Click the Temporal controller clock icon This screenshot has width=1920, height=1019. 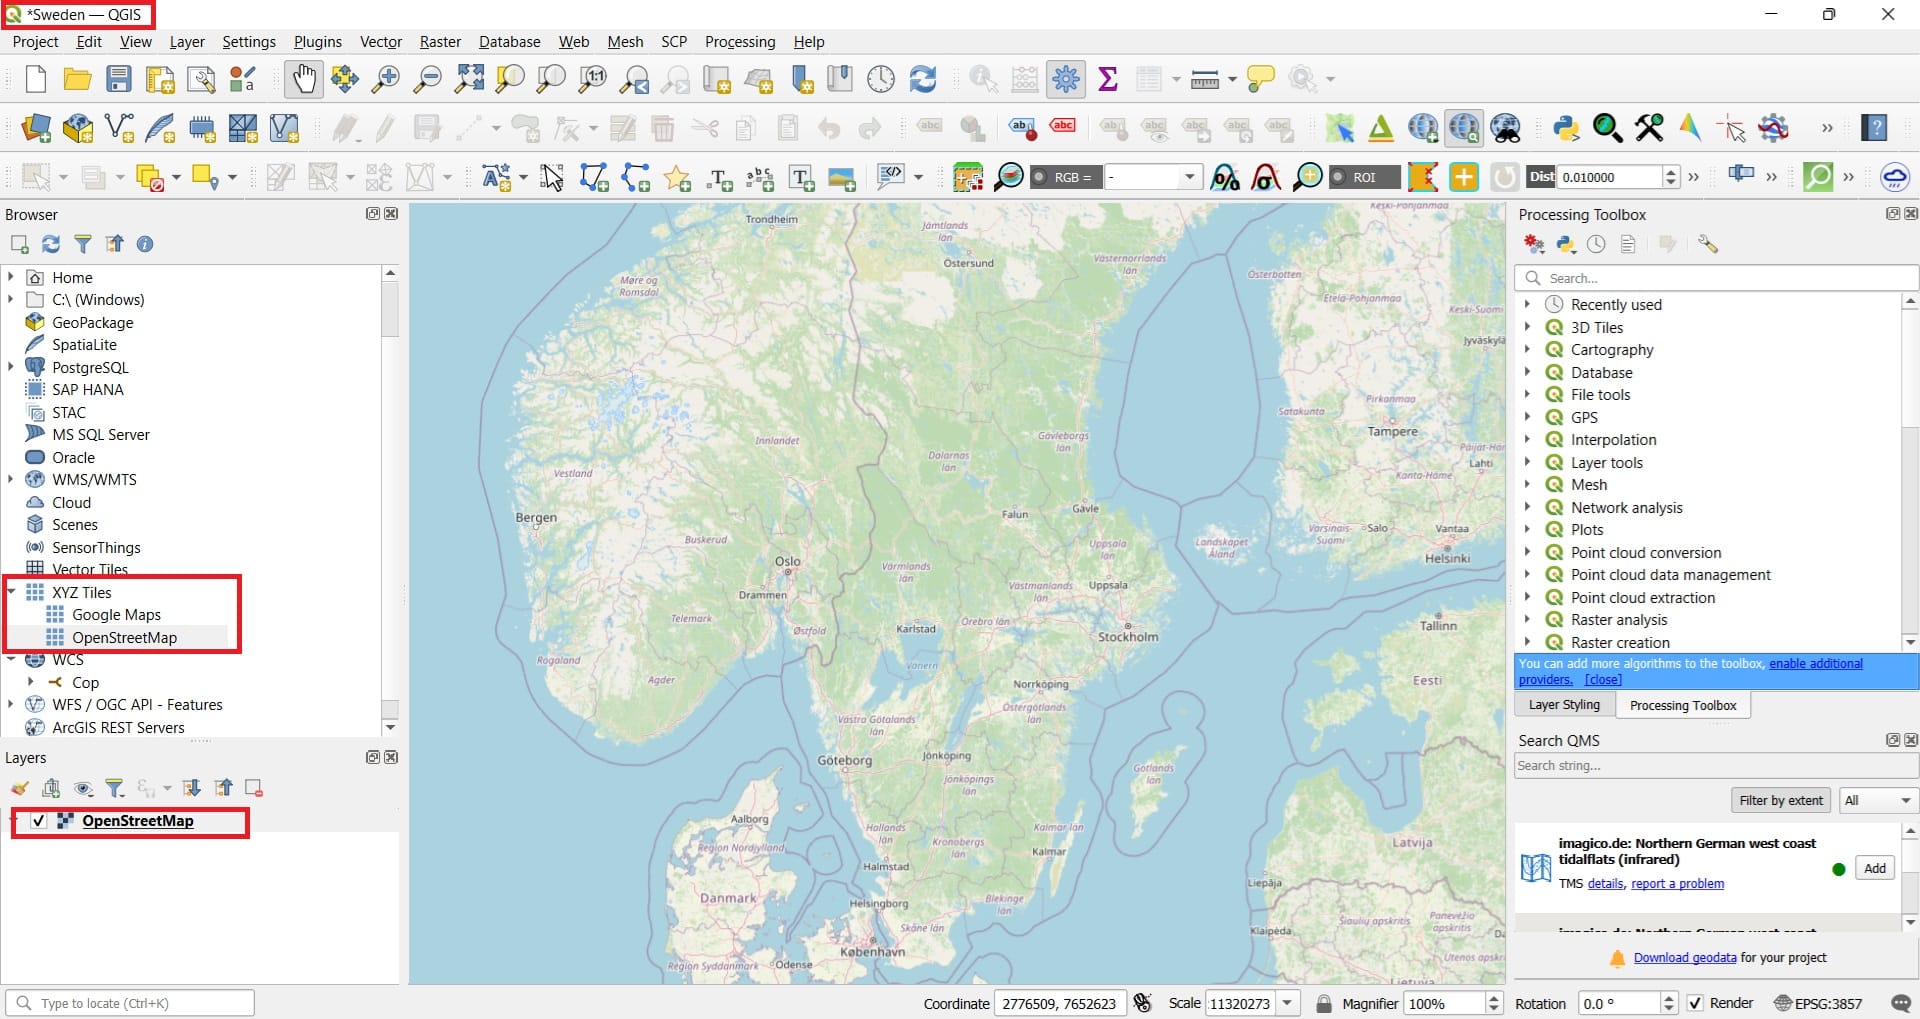881,79
